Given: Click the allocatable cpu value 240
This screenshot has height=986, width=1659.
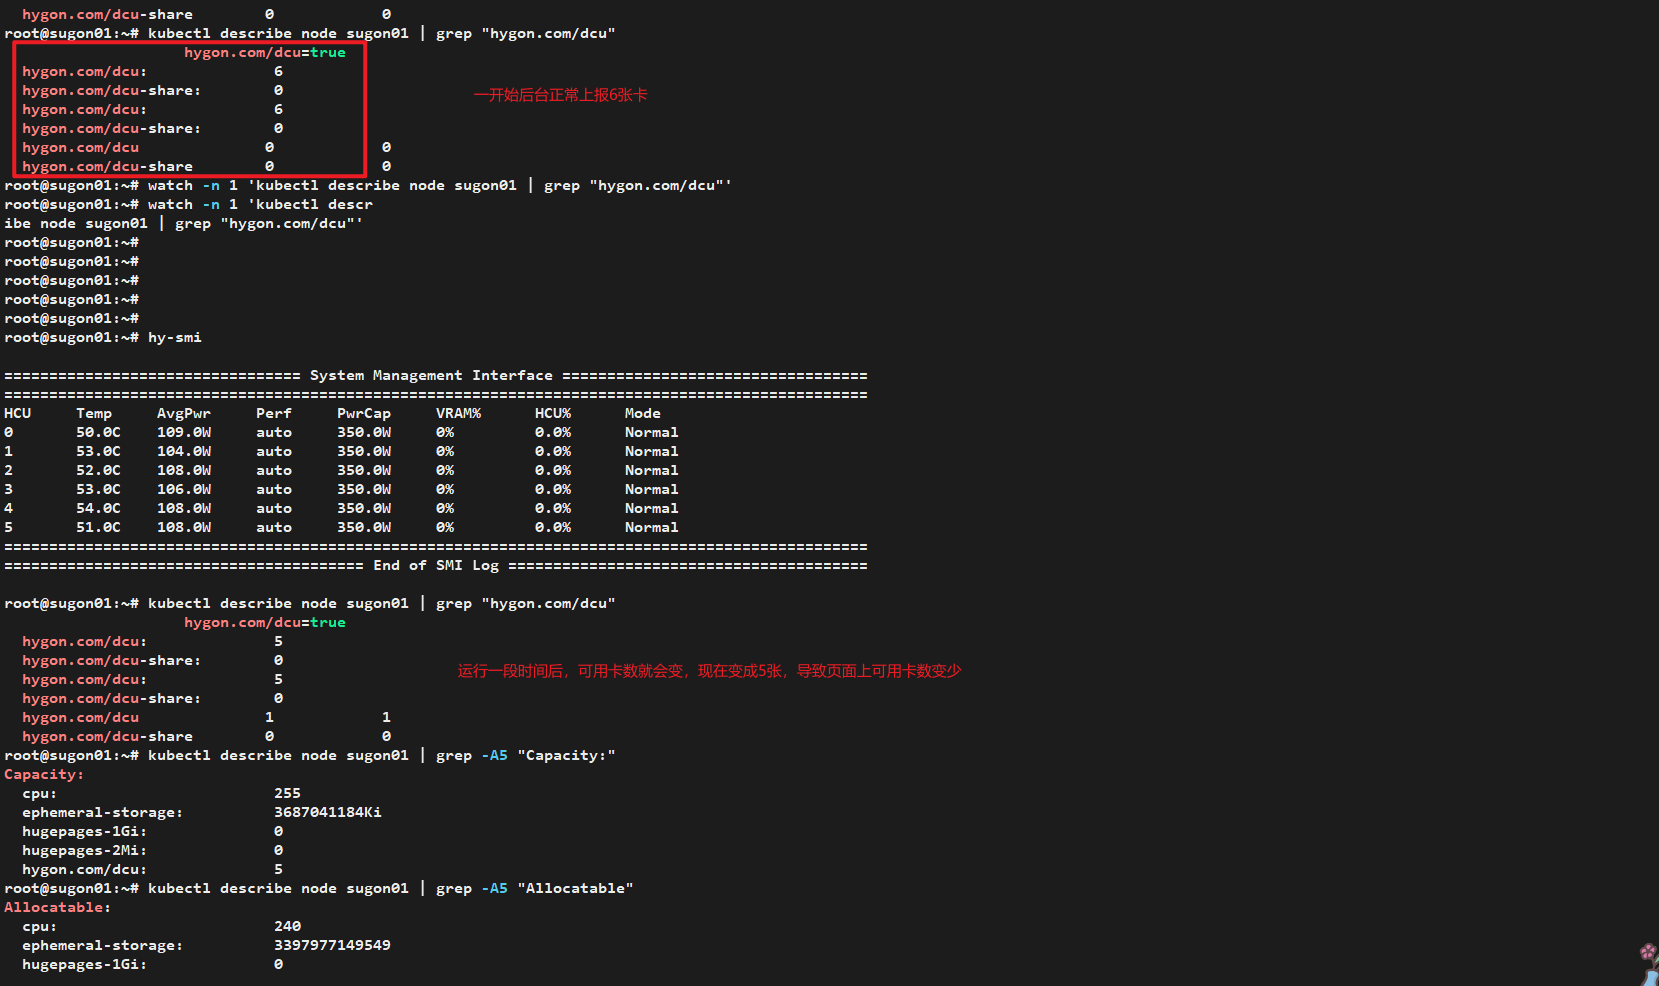Looking at the screenshot, I should (287, 927).
